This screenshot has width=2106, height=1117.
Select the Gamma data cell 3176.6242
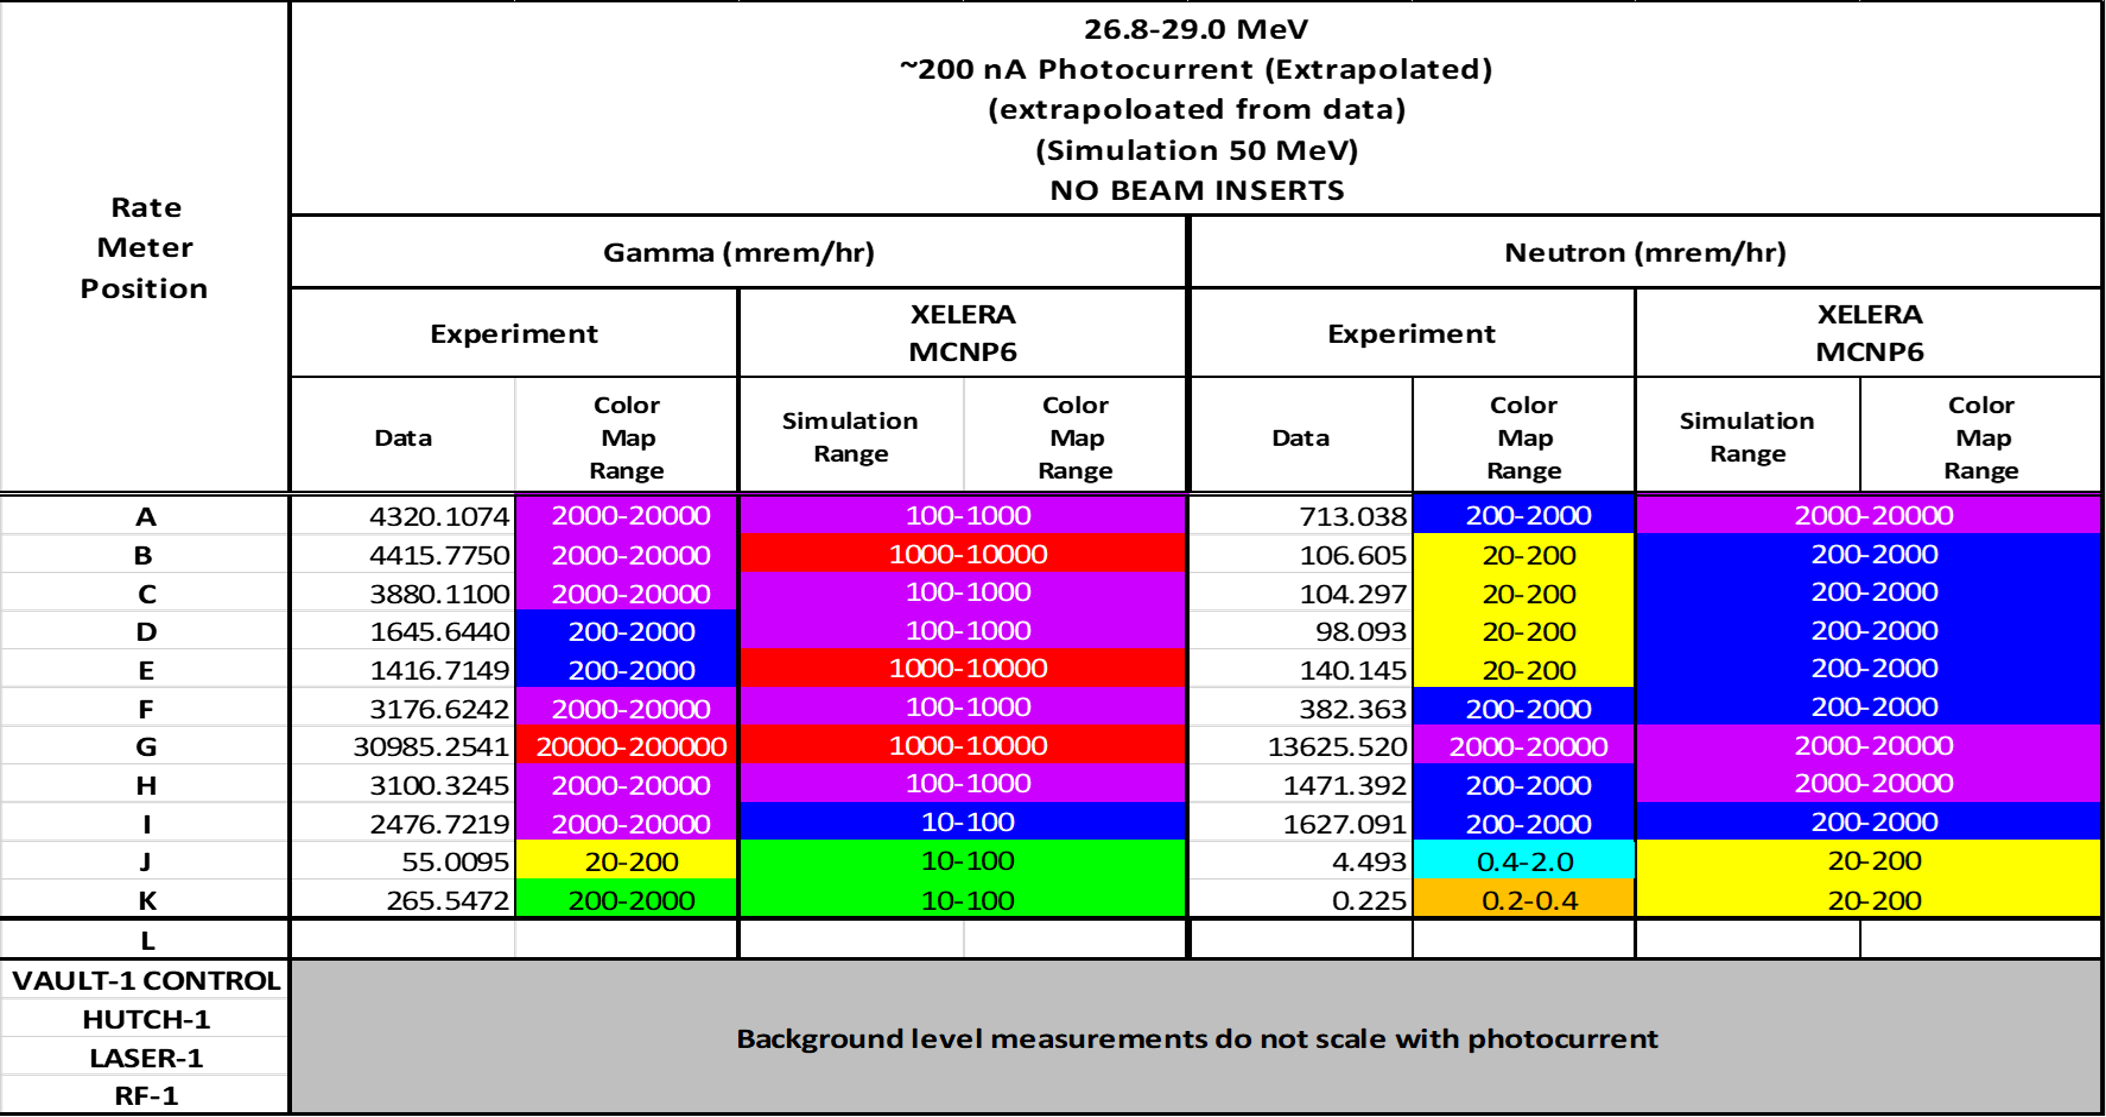click(x=403, y=708)
